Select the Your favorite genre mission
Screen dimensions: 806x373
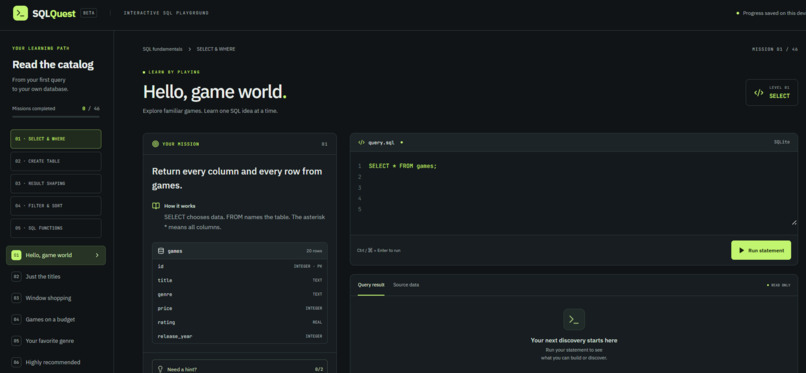pyautogui.click(x=56, y=341)
